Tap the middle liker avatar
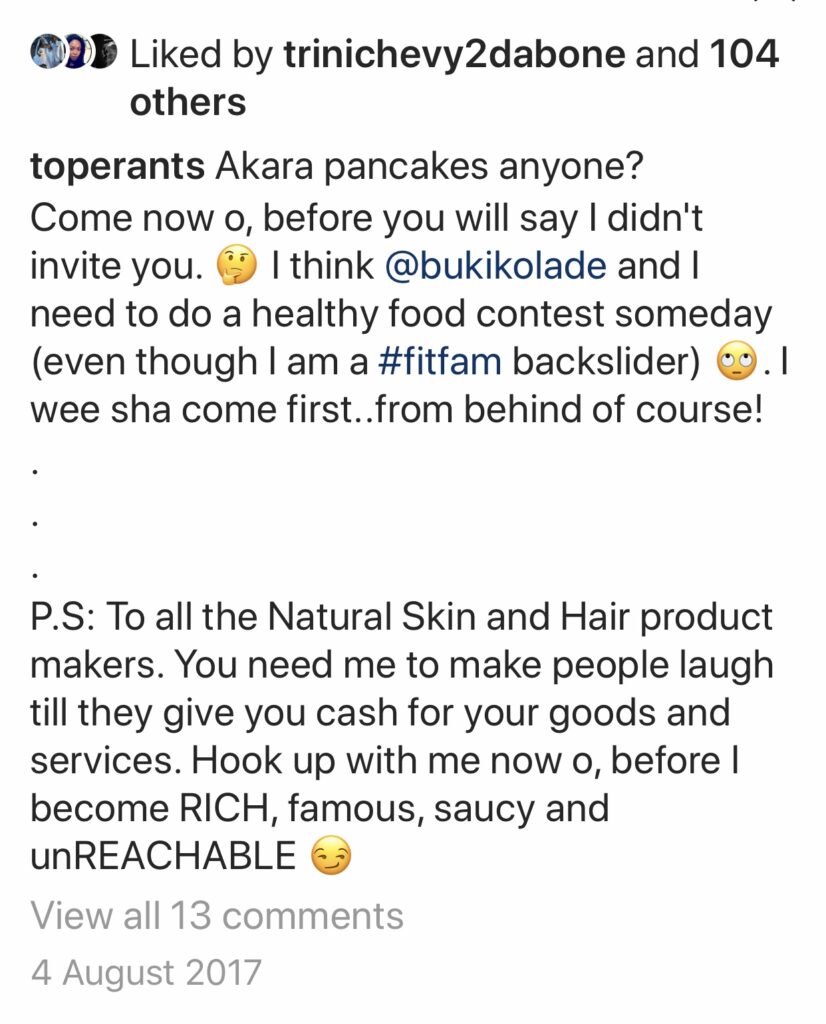Viewport: 826px width, 1024px height. pyautogui.click(x=77, y=52)
